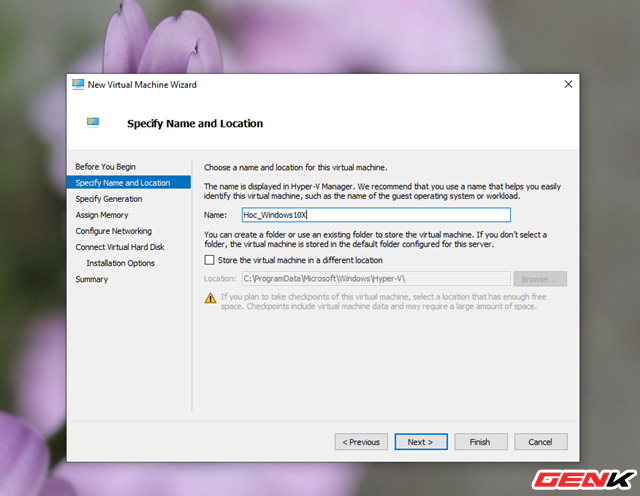This screenshot has height=496, width=640.
Task: Go to Connect Virtual Hard Disk step
Action: click(x=120, y=247)
